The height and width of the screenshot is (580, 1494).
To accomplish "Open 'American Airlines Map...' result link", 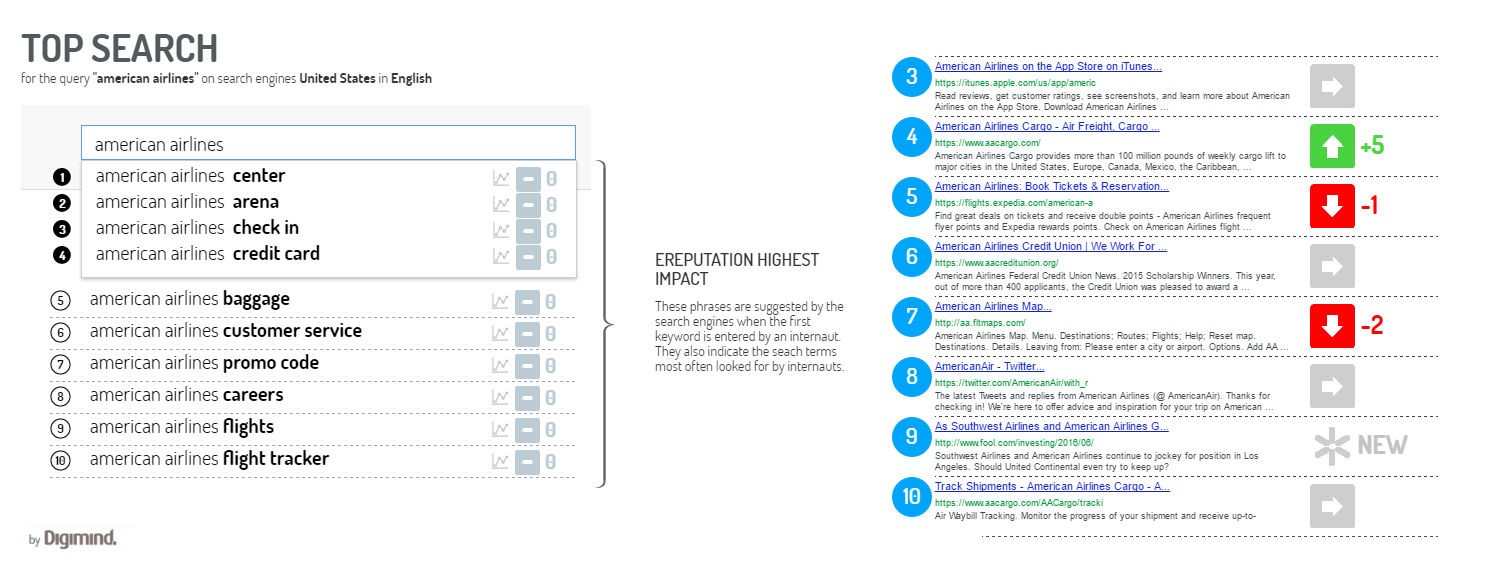I will pos(993,307).
